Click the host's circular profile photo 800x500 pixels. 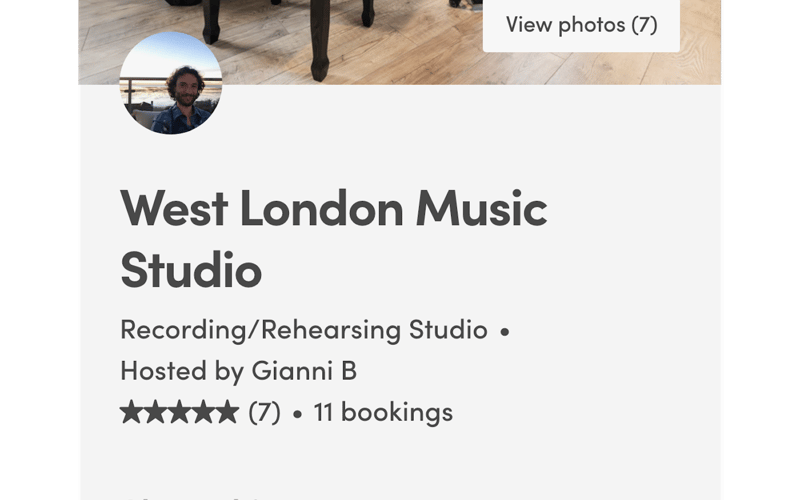tap(171, 83)
